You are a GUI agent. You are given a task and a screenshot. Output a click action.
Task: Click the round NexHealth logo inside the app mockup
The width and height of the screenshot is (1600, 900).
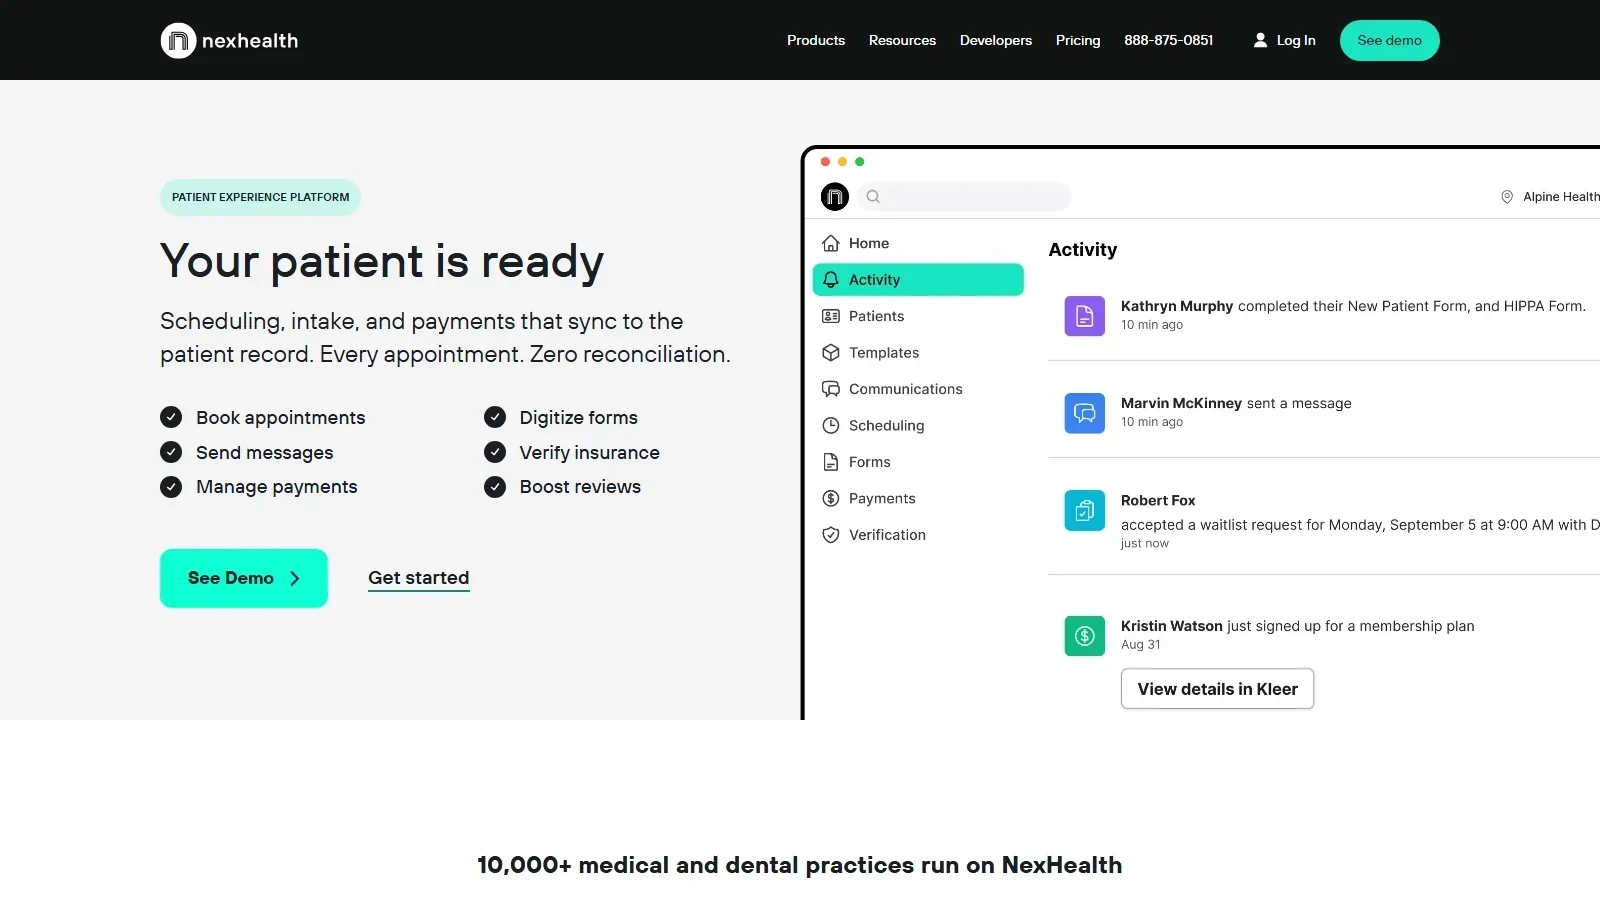(x=835, y=197)
